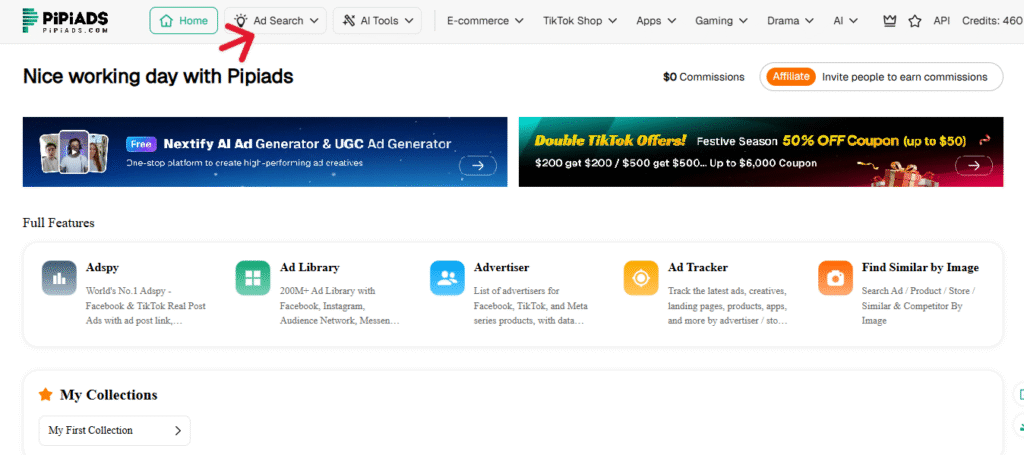1024x455 pixels.
Task: Open the Advertiser feature title
Action: pos(502,268)
